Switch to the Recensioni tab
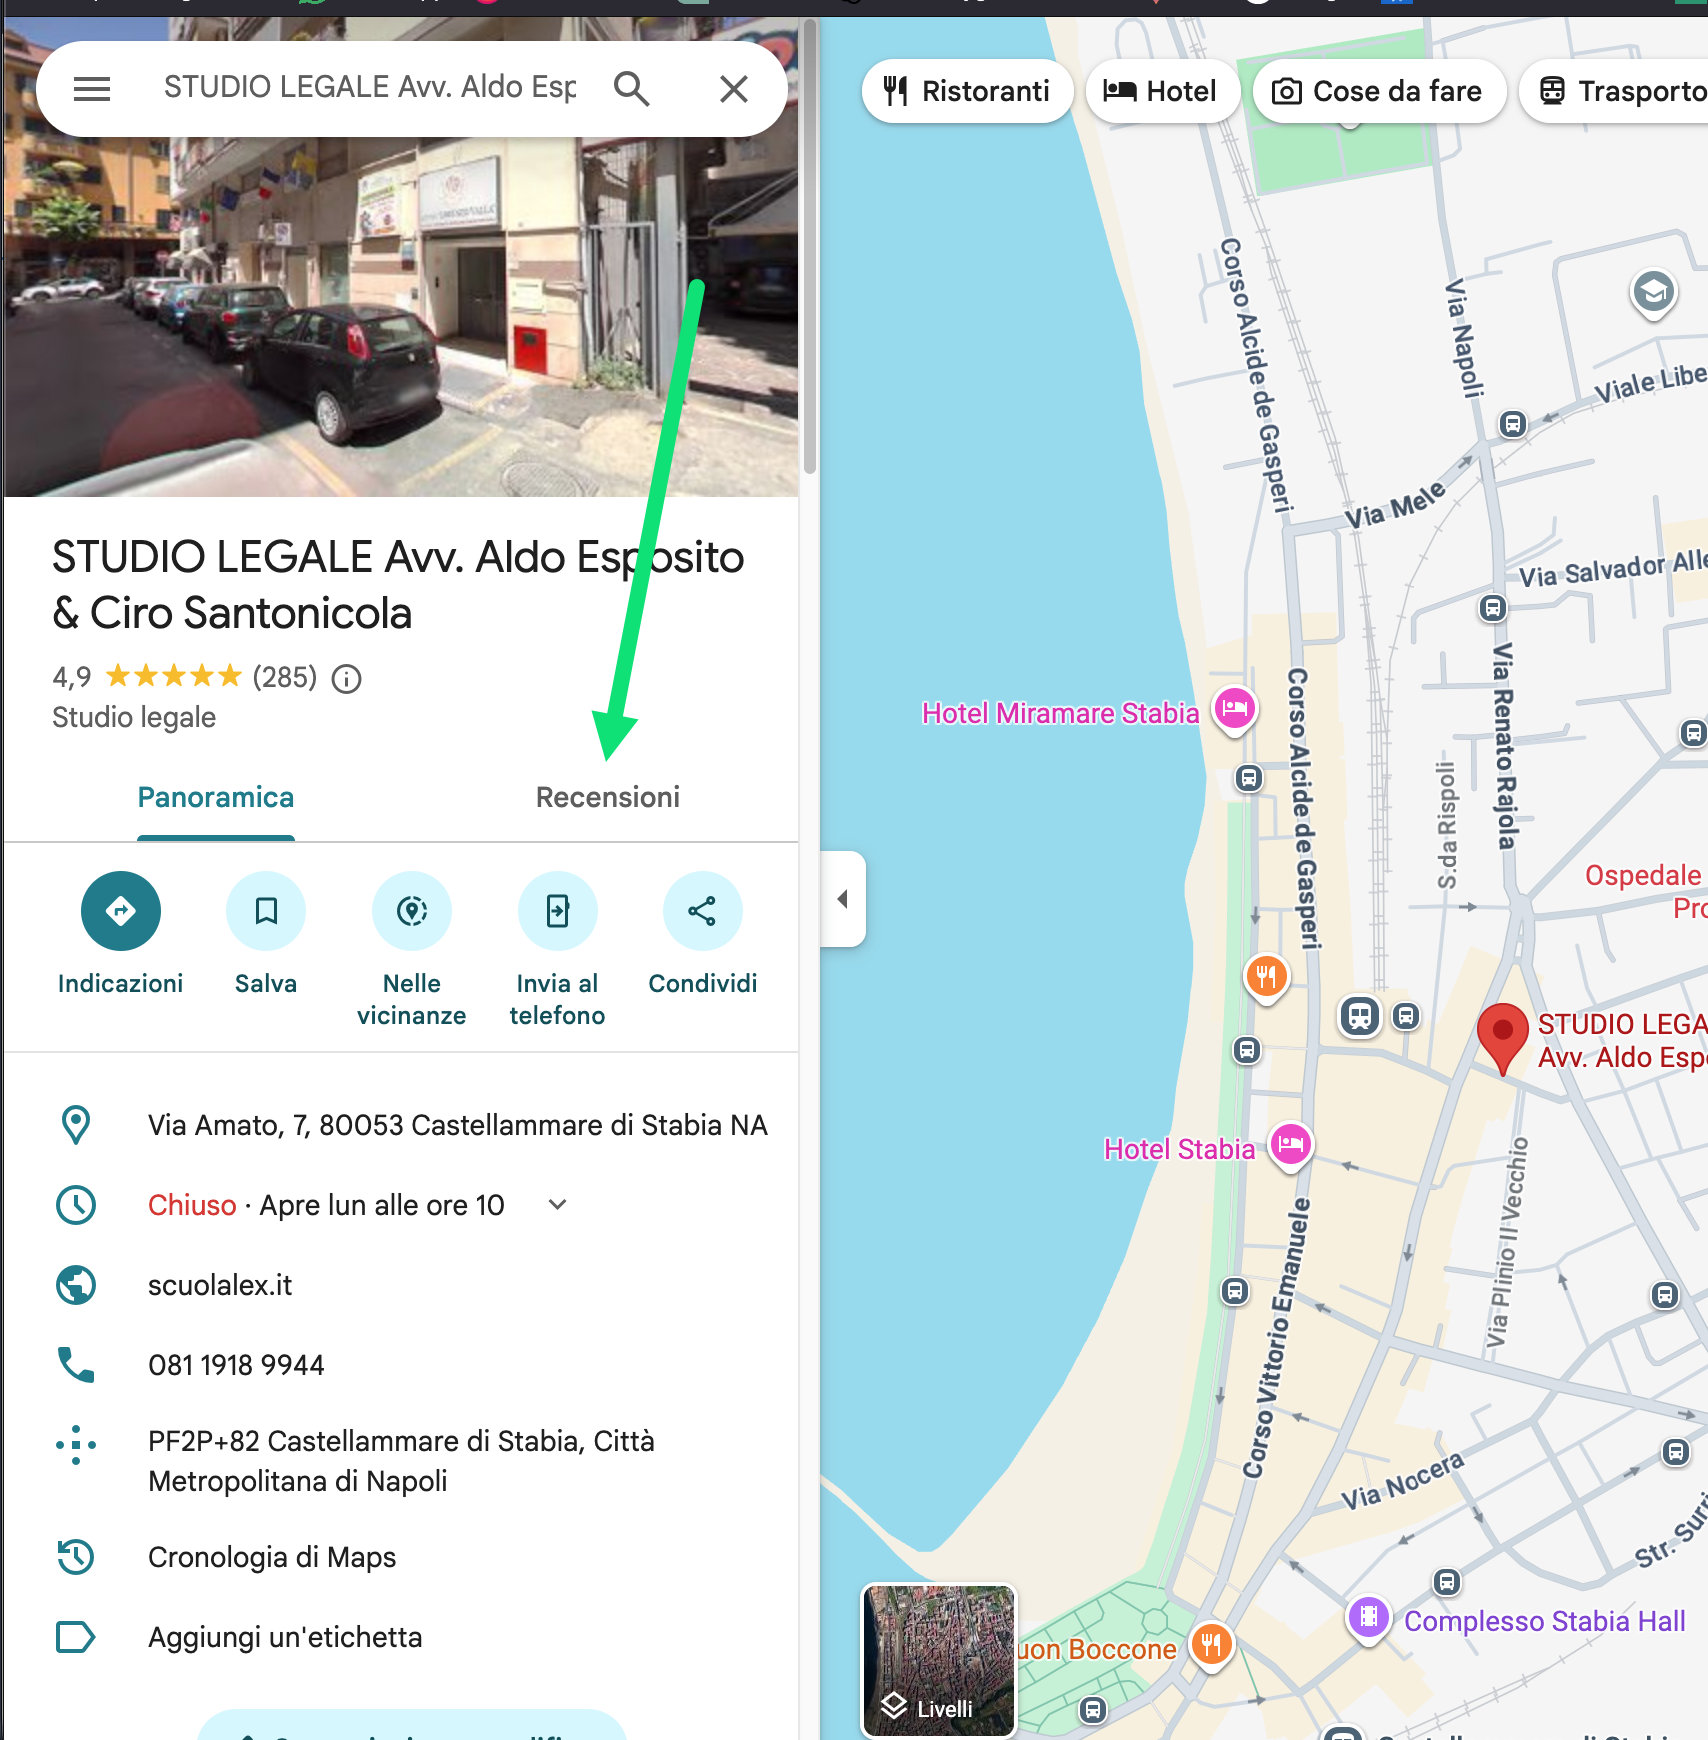 [607, 797]
